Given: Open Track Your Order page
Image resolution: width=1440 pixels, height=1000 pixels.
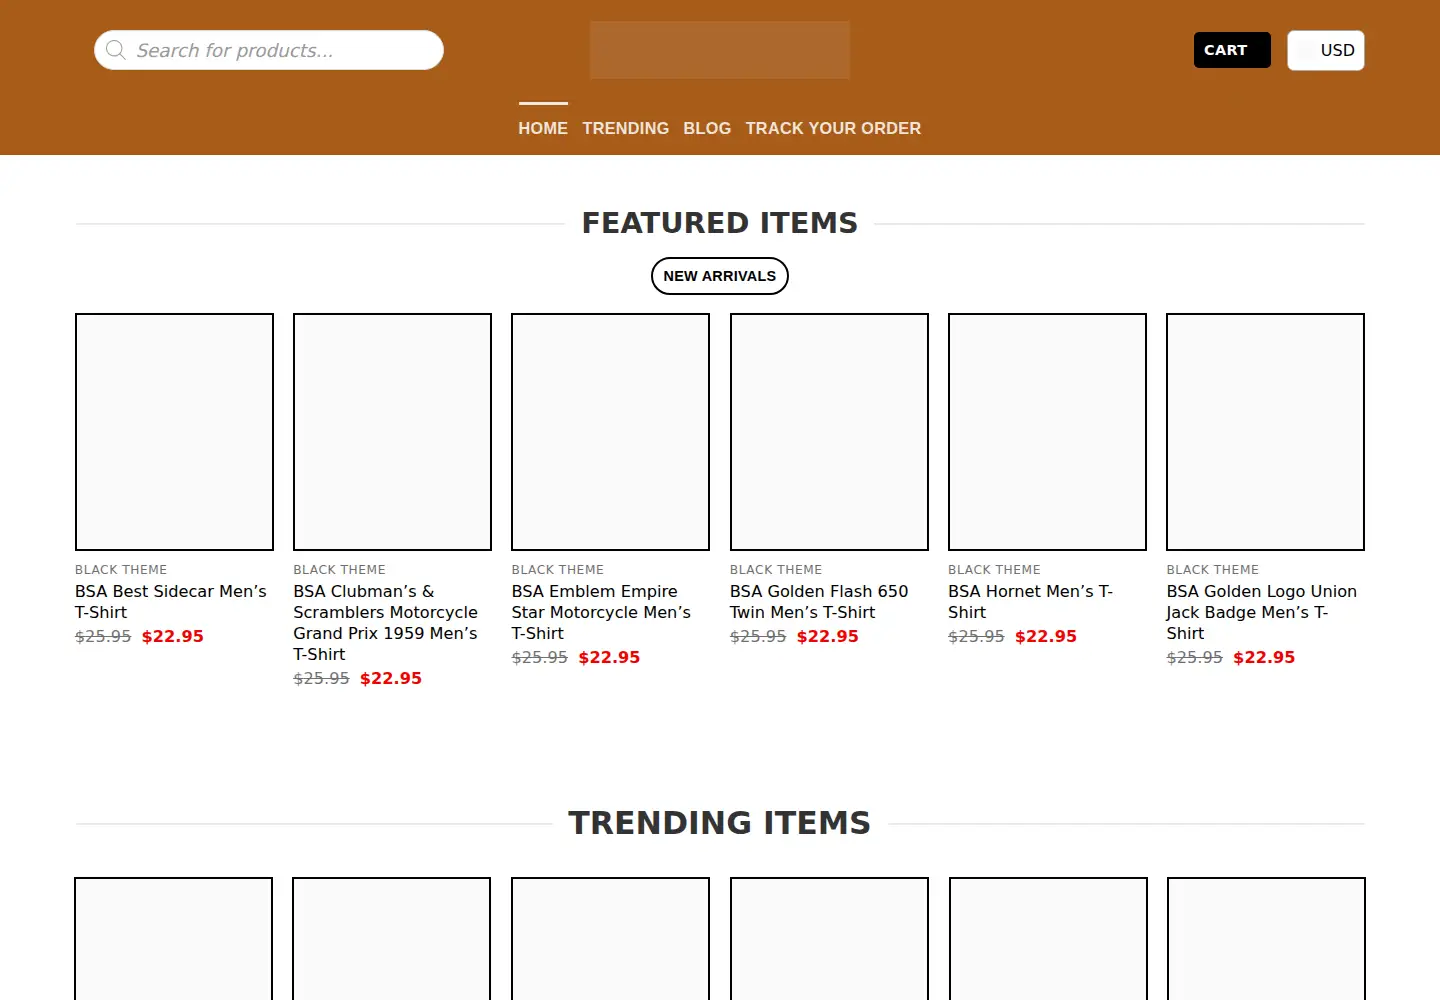Looking at the screenshot, I should [833, 128].
